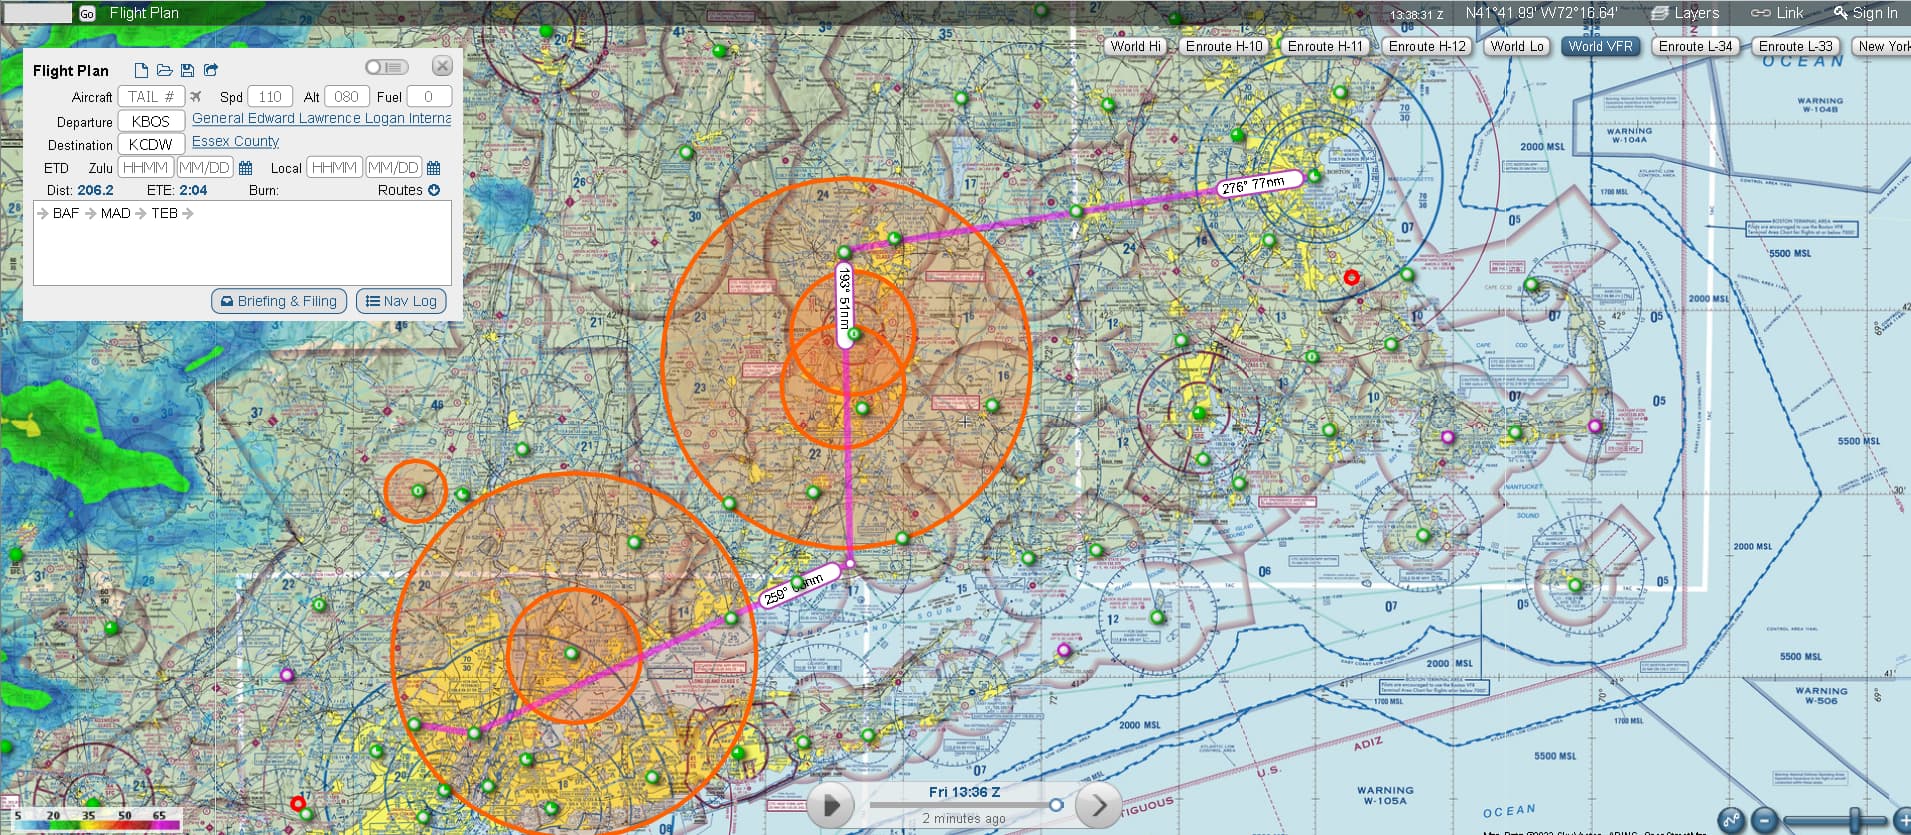Click the route tool icon near zoom

tap(1730, 820)
